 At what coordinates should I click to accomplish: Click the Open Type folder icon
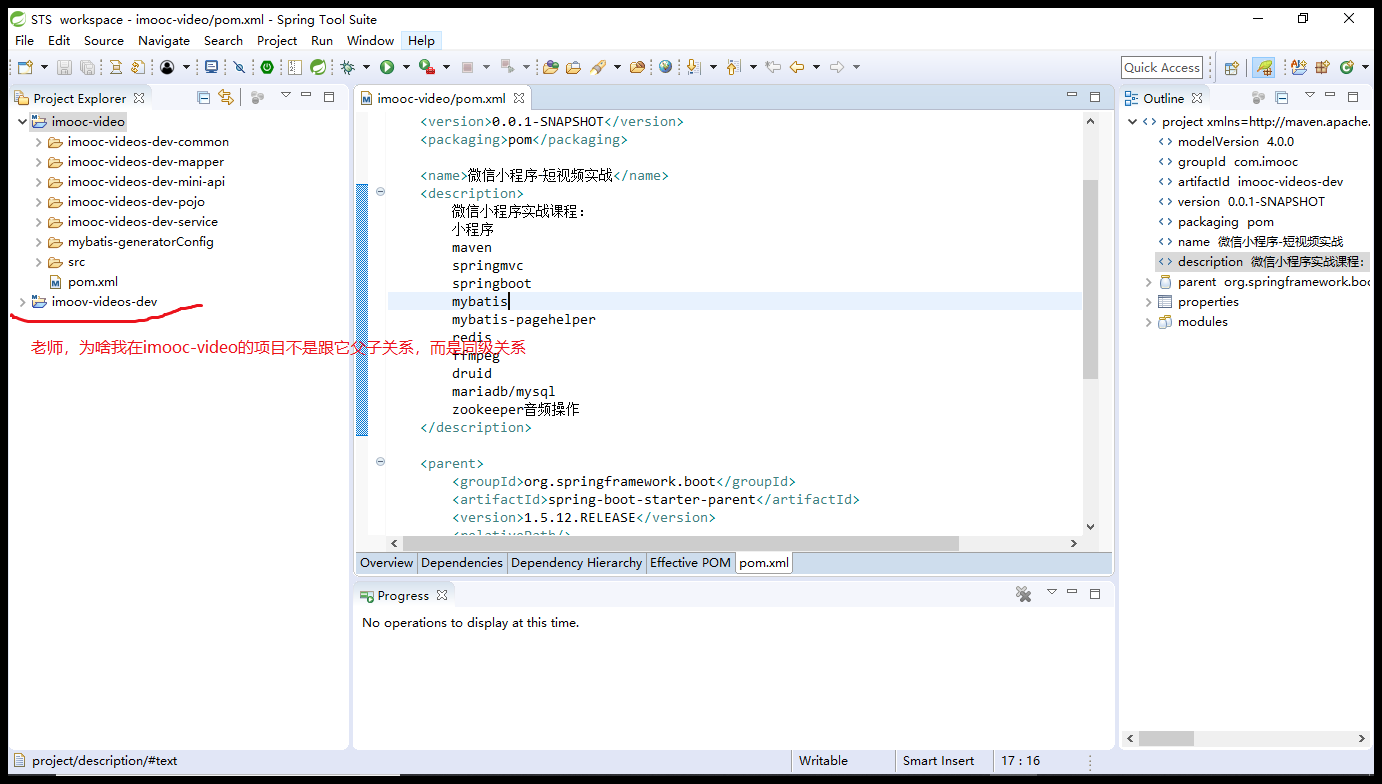[x=550, y=67]
